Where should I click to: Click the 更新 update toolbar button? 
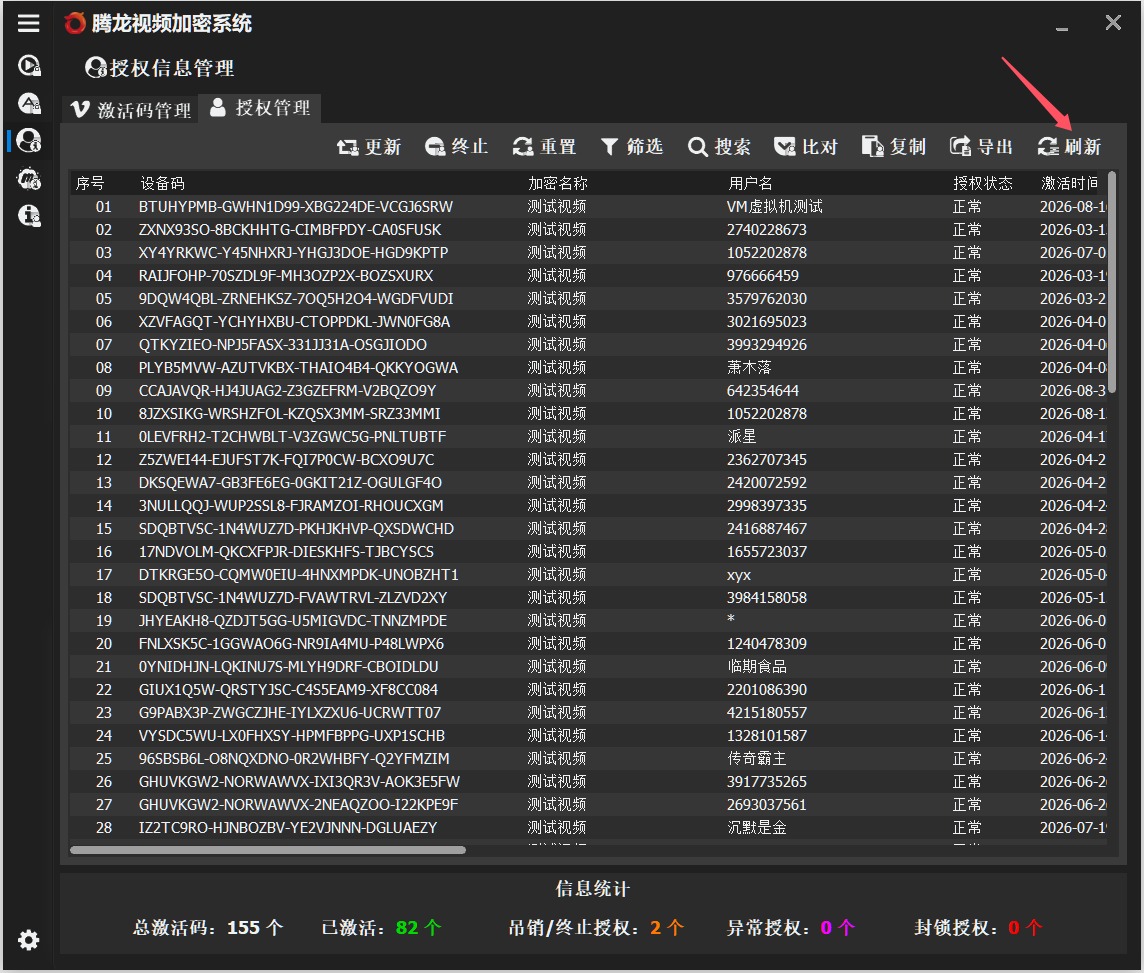pyautogui.click(x=368, y=147)
